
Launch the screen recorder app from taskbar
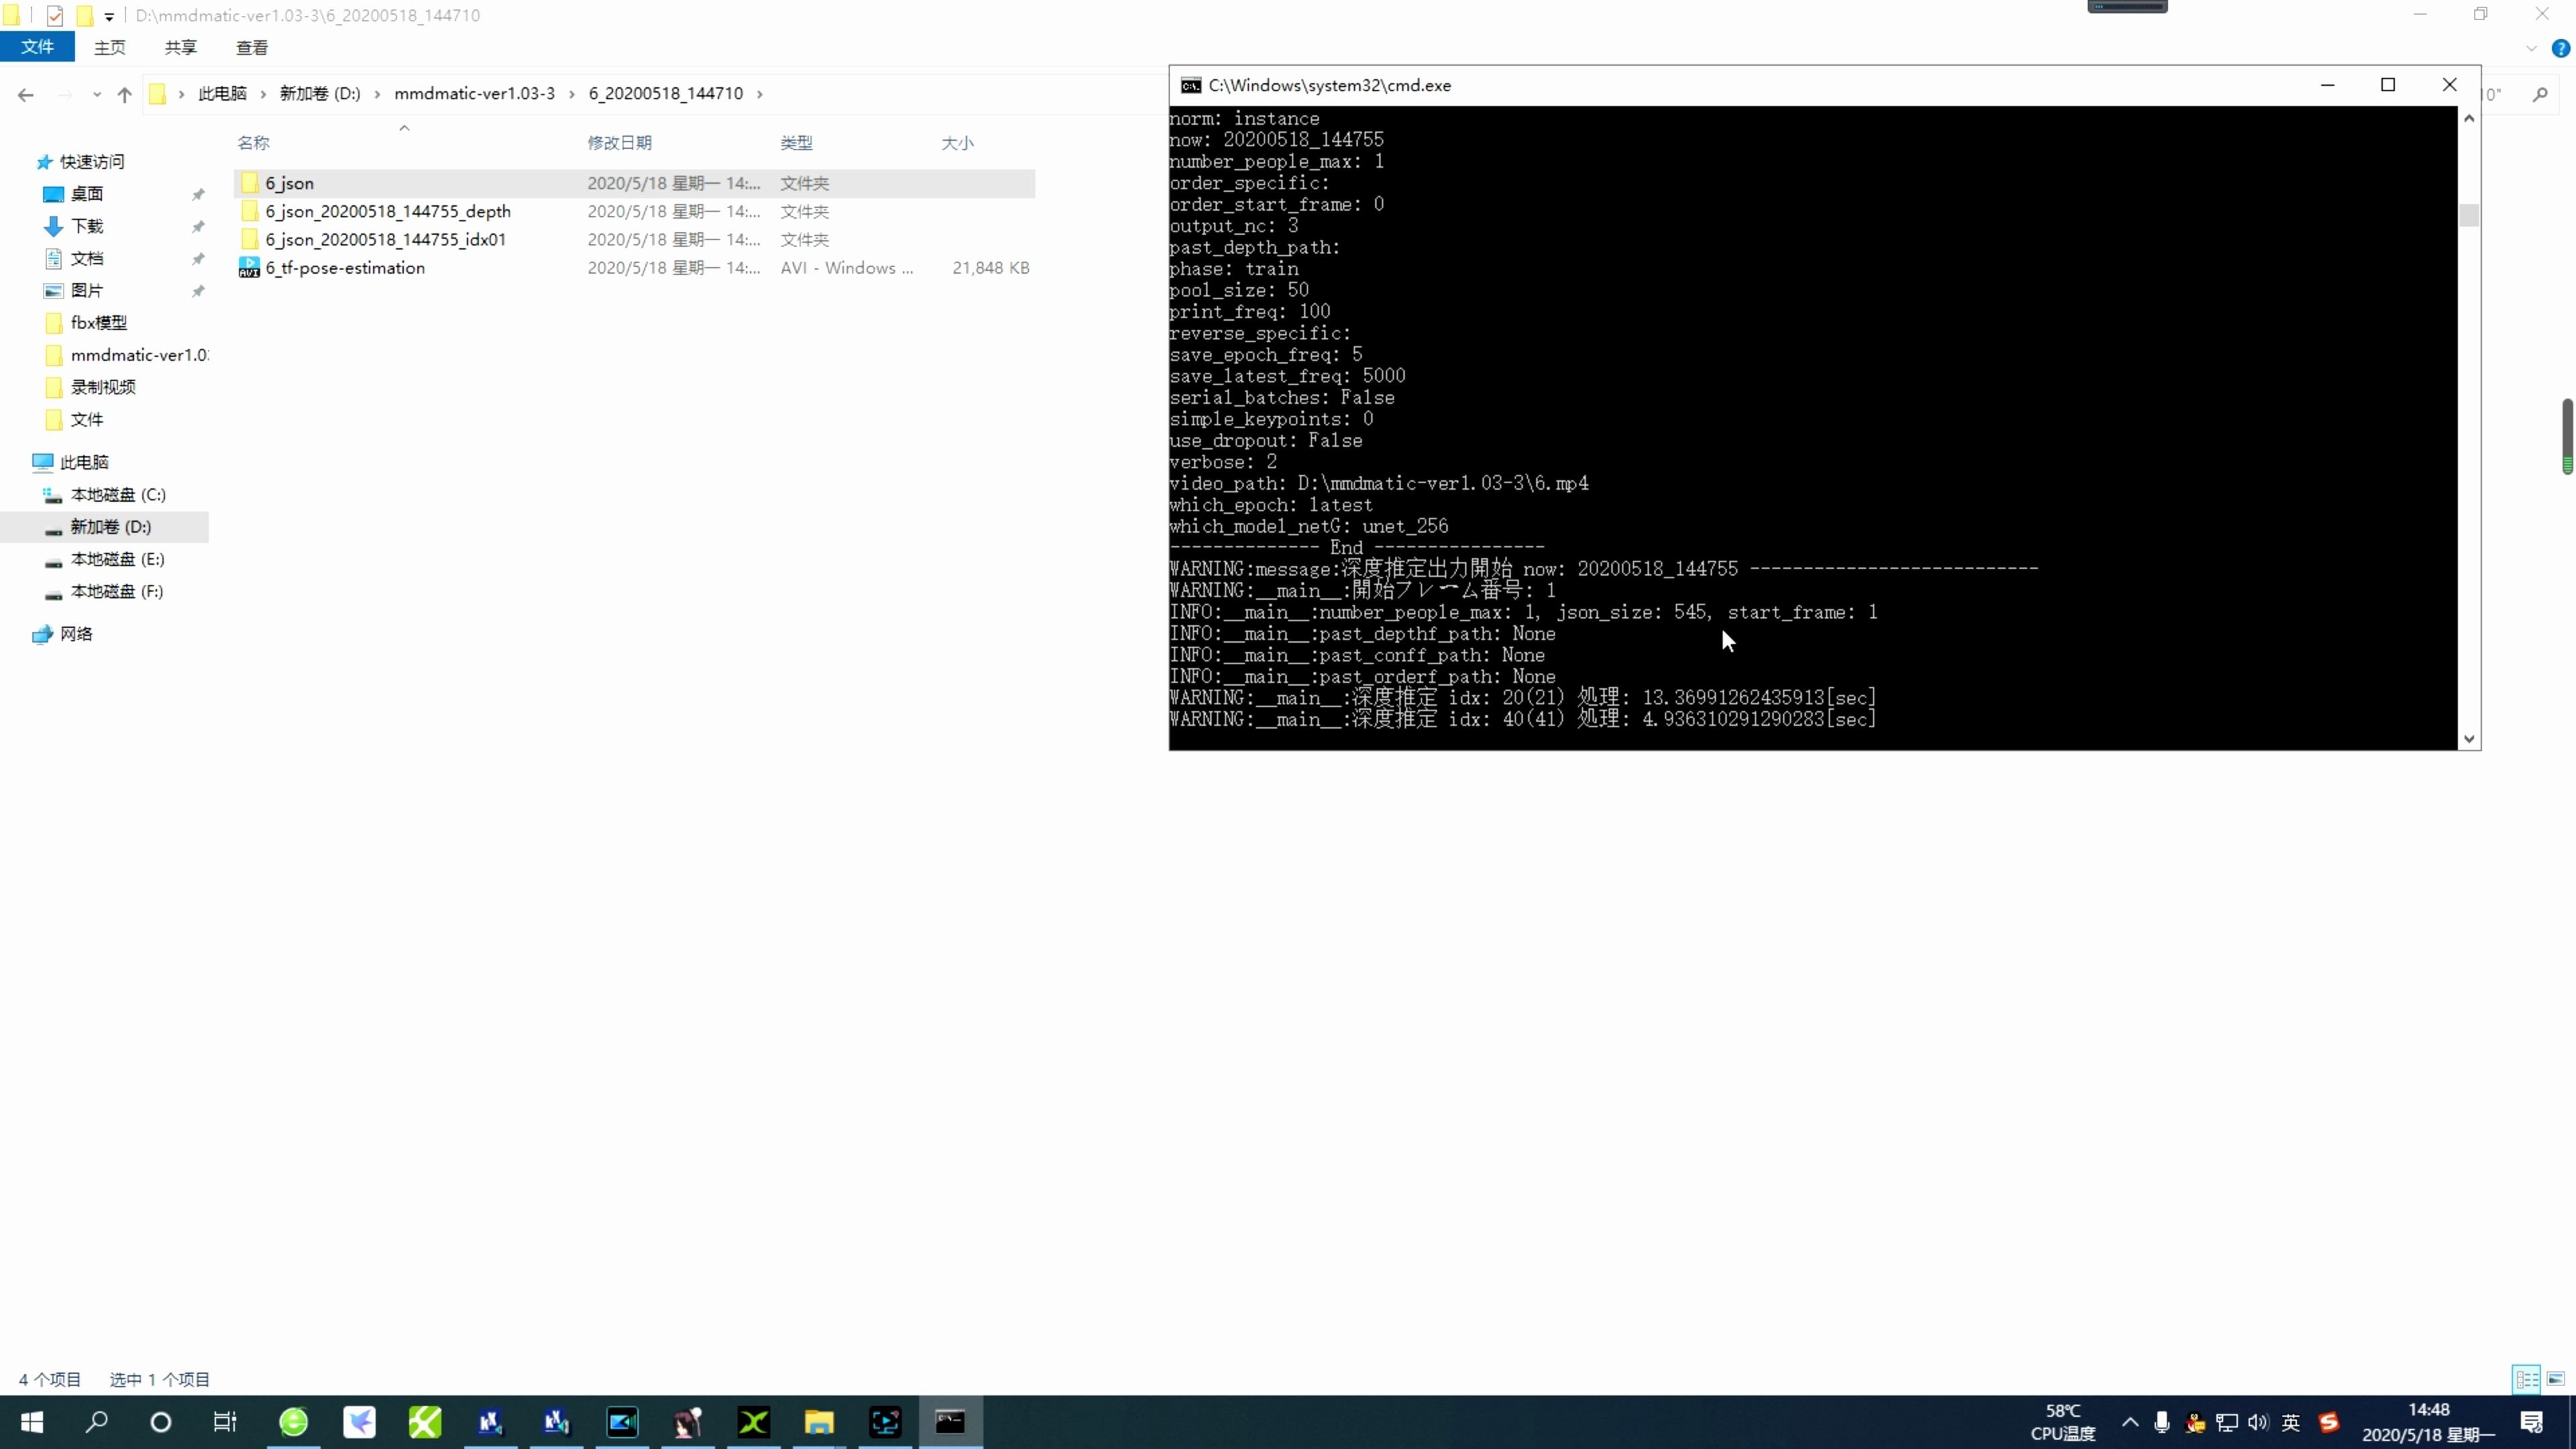tap(885, 1422)
